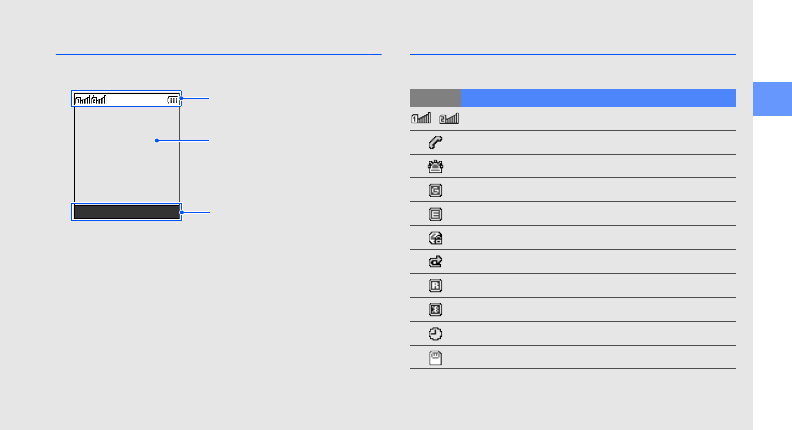Click the top status bar of phone display
Screen dimensions: 792x430
click(127, 100)
